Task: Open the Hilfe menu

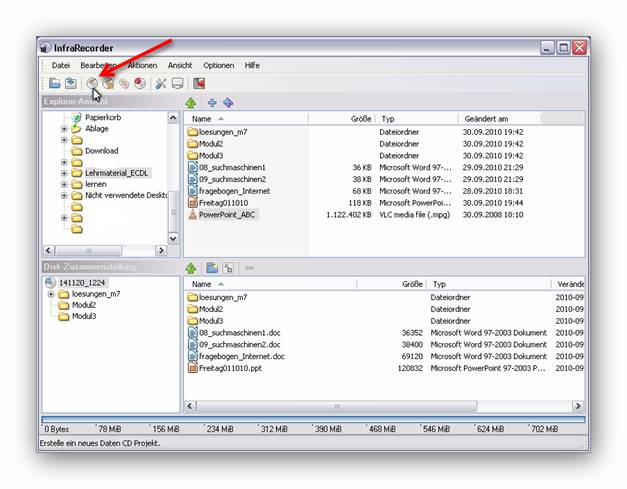Action: (x=252, y=65)
